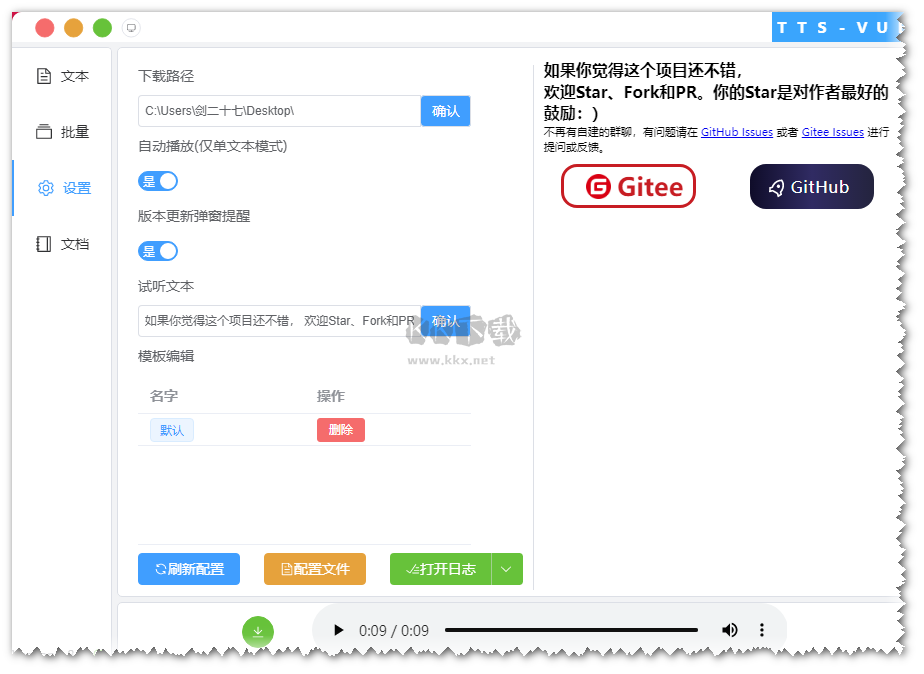
Task: Click the audio progress seek bar
Action: point(570,630)
